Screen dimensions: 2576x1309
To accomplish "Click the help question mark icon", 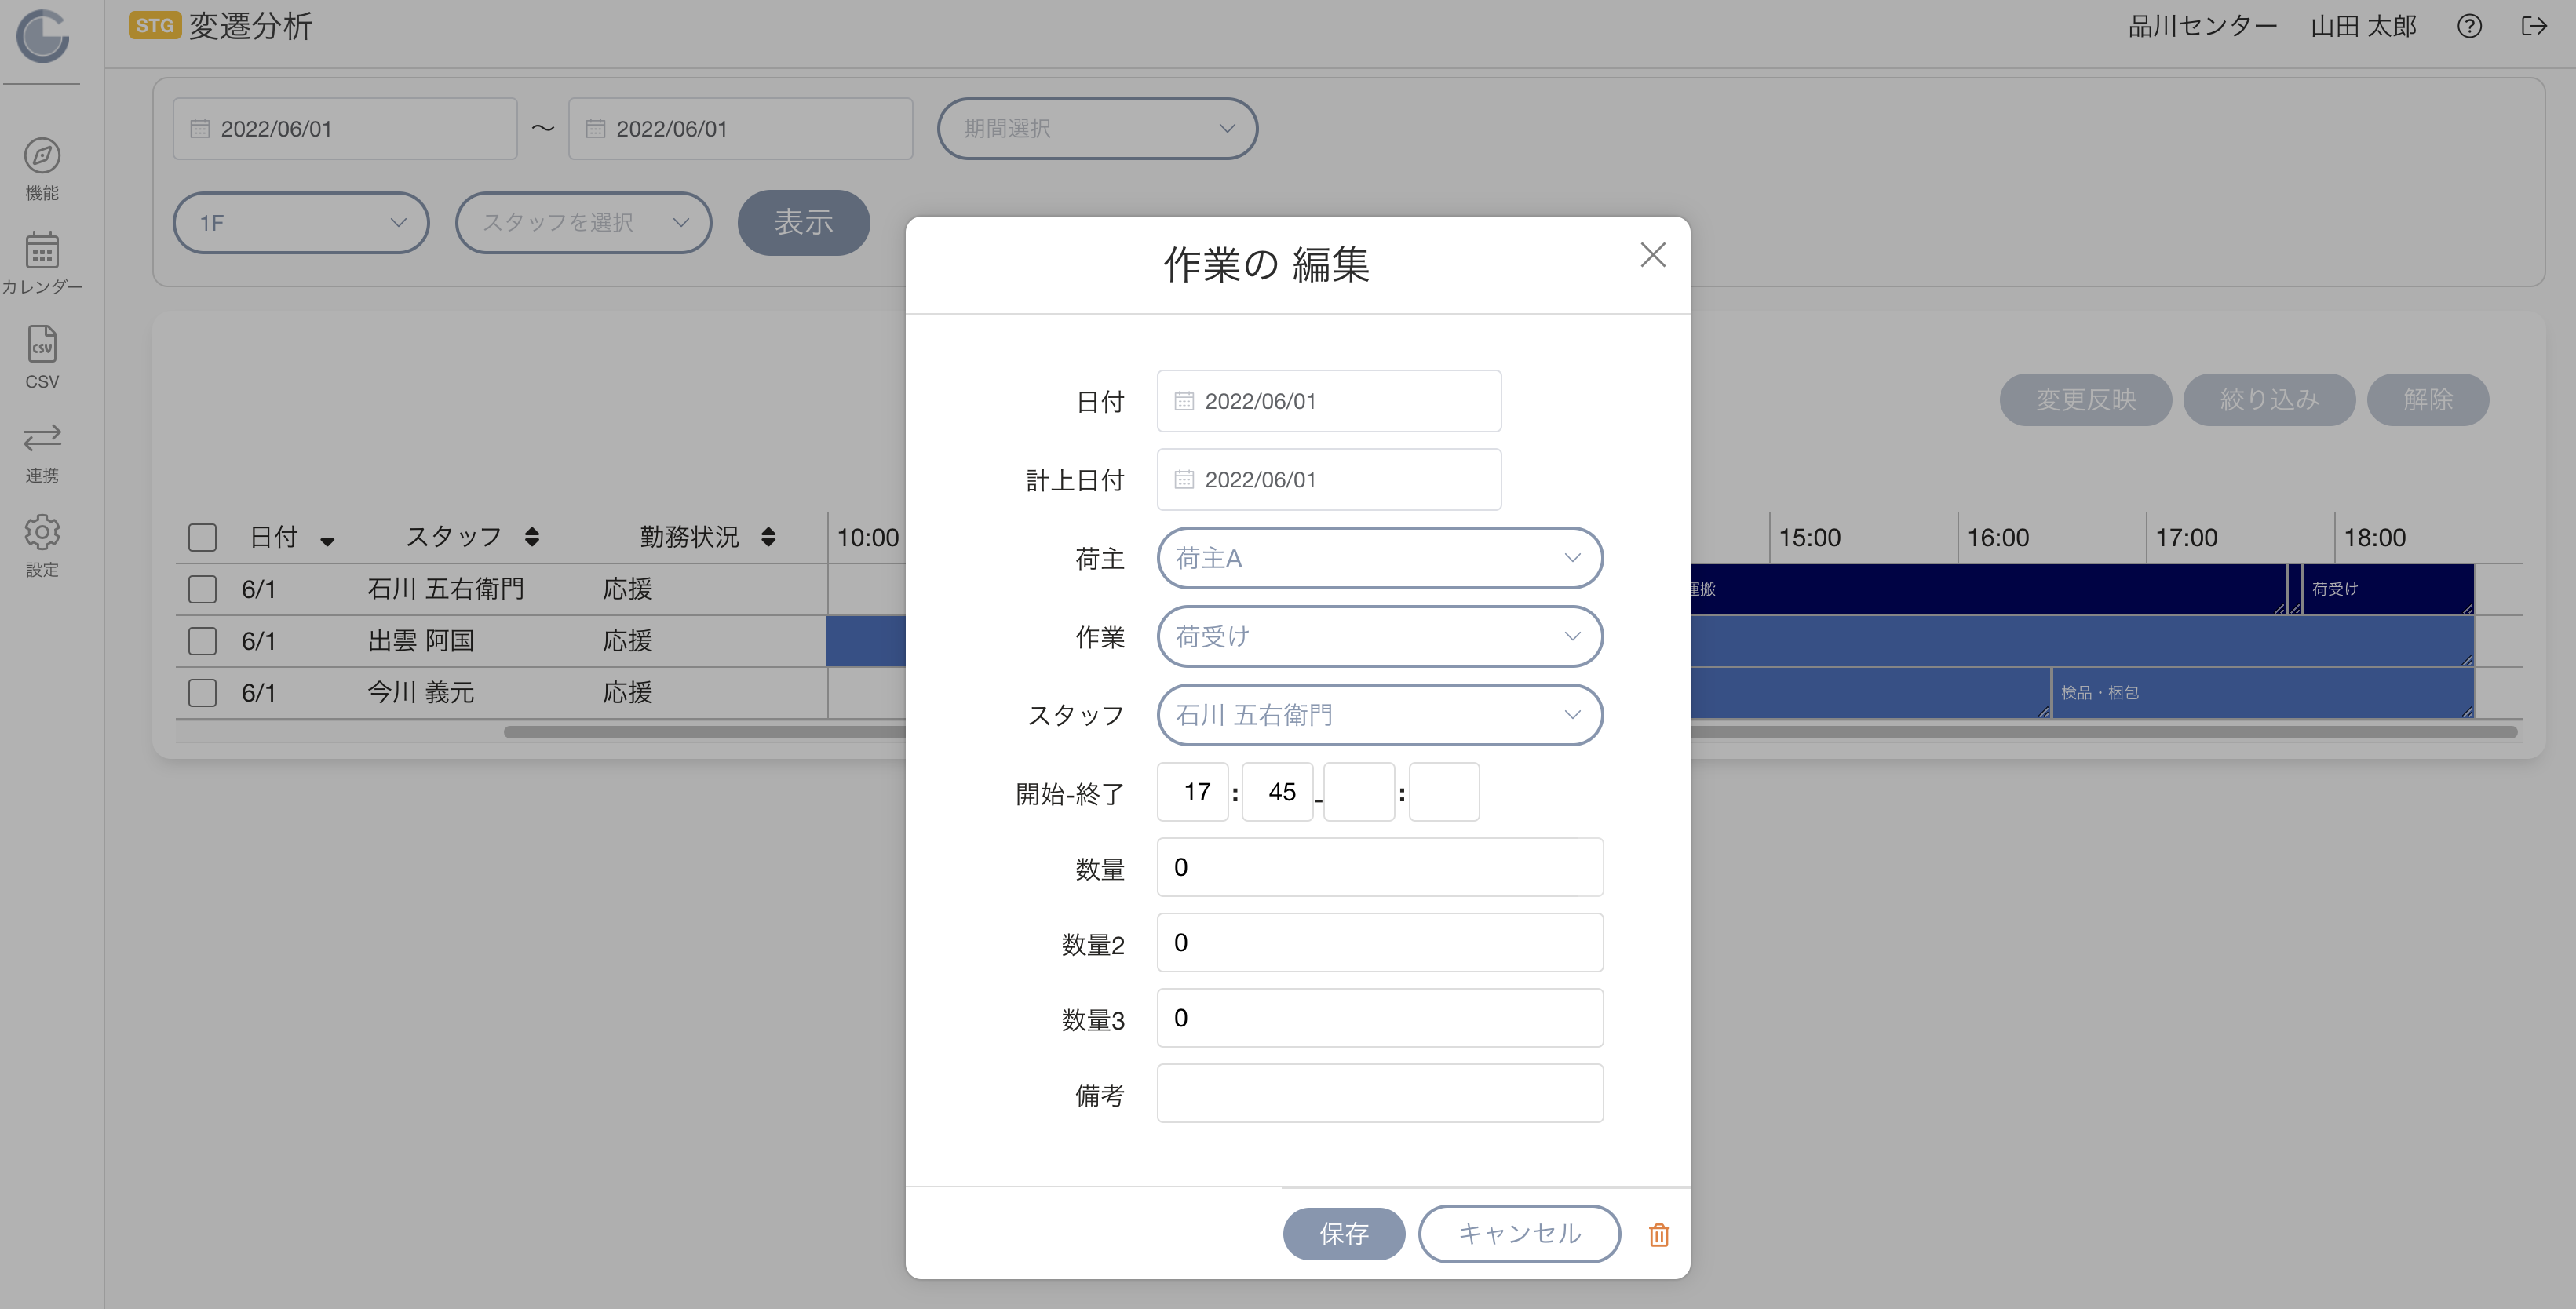I will [x=2469, y=26].
